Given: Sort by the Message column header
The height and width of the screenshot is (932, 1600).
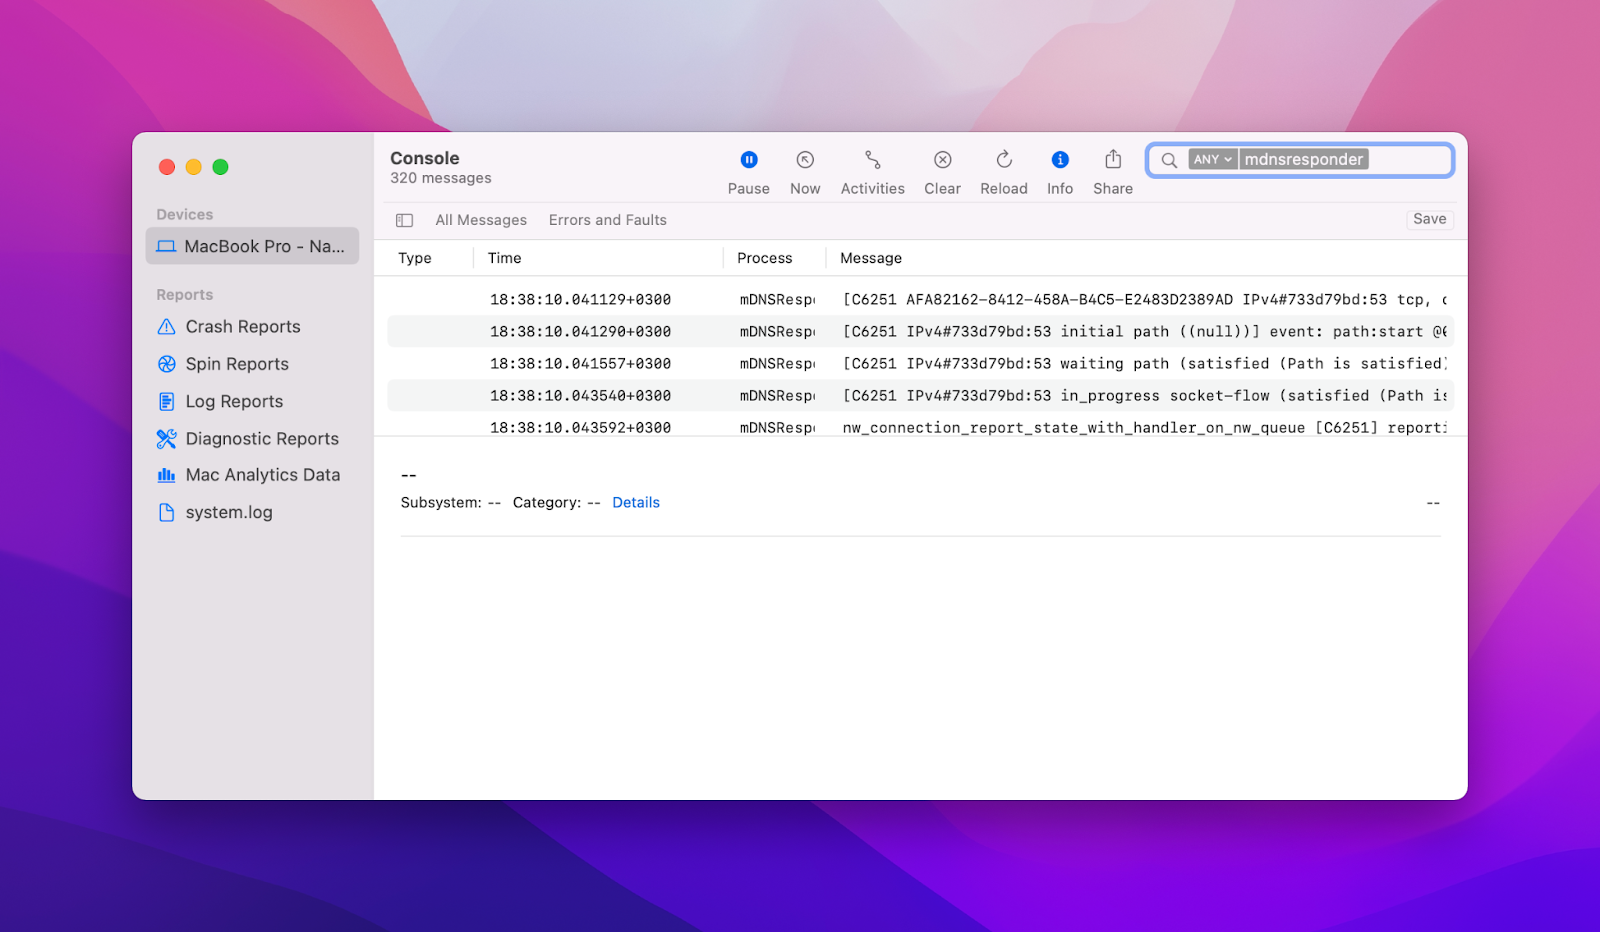Looking at the screenshot, I should (x=870, y=258).
